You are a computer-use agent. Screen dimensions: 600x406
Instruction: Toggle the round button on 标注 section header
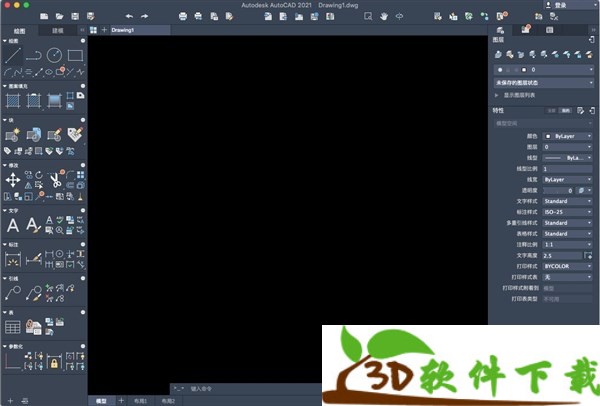83,245
